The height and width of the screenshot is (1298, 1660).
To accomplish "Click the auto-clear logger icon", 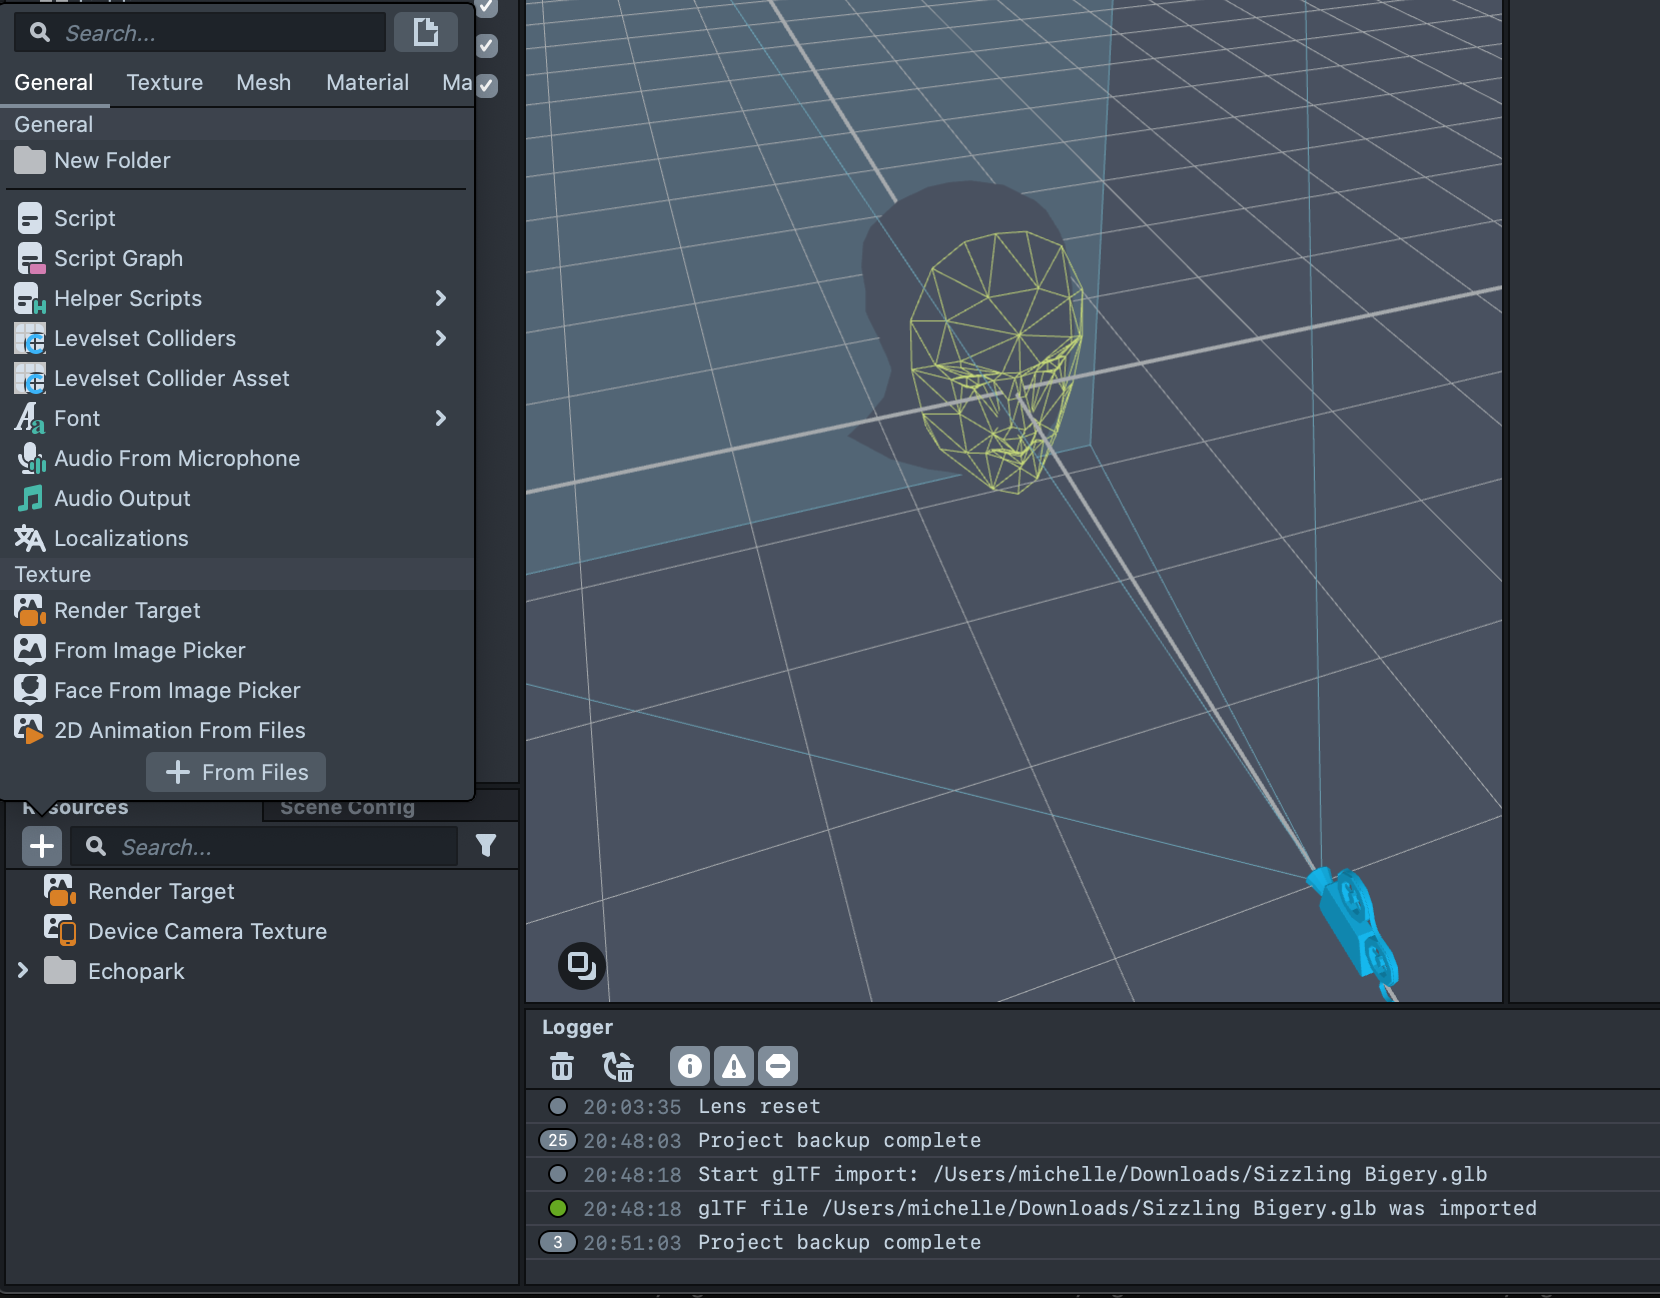I will click(x=618, y=1066).
